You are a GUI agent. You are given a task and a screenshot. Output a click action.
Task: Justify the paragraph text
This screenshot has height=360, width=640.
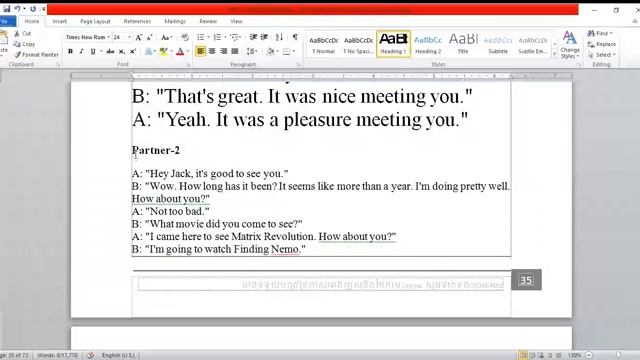pyautogui.click(x=235, y=51)
